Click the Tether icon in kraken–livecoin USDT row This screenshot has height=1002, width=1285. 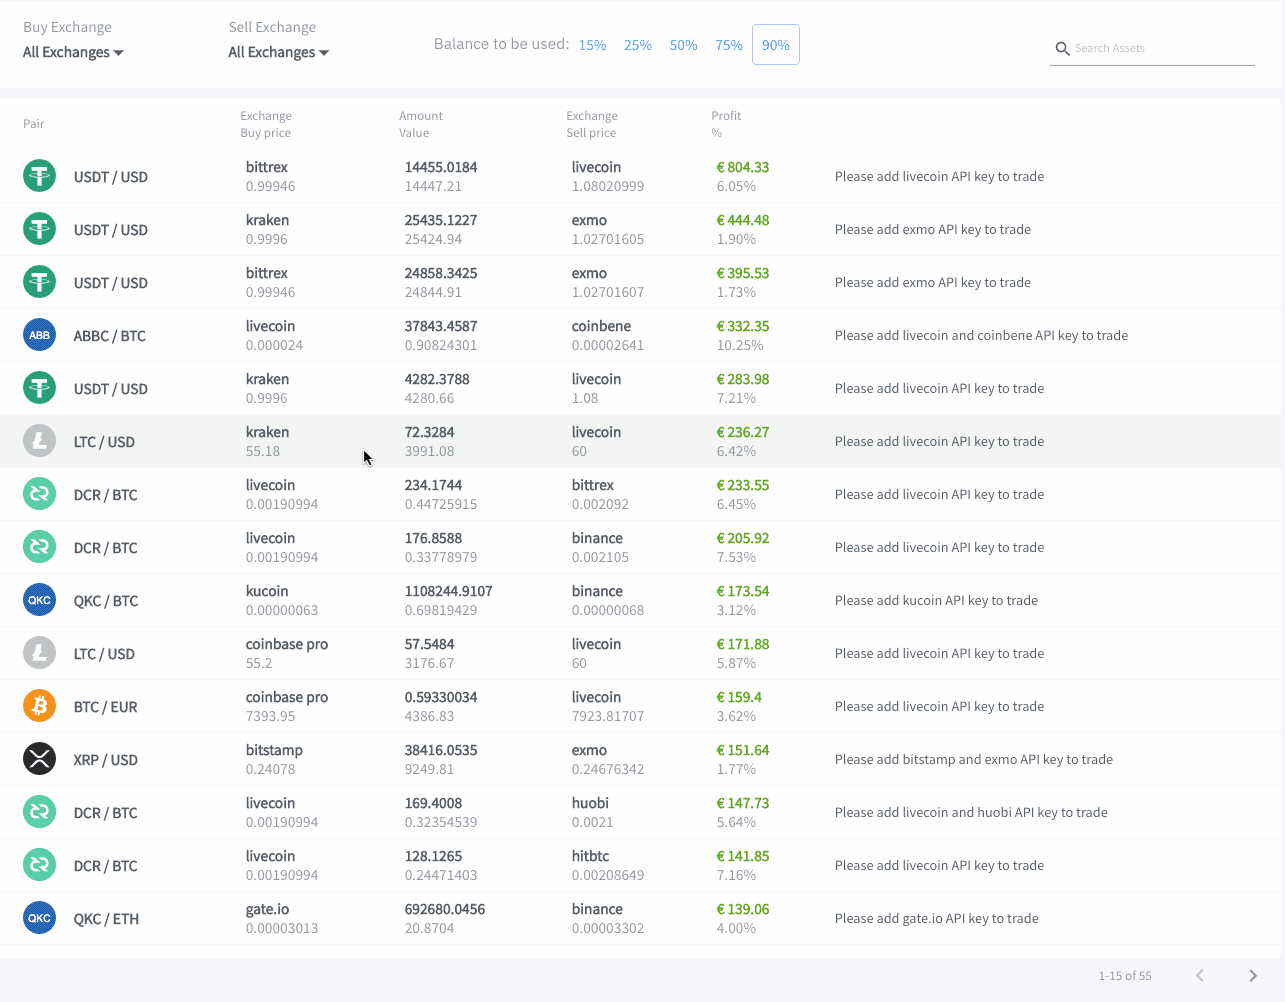[39, 388]
